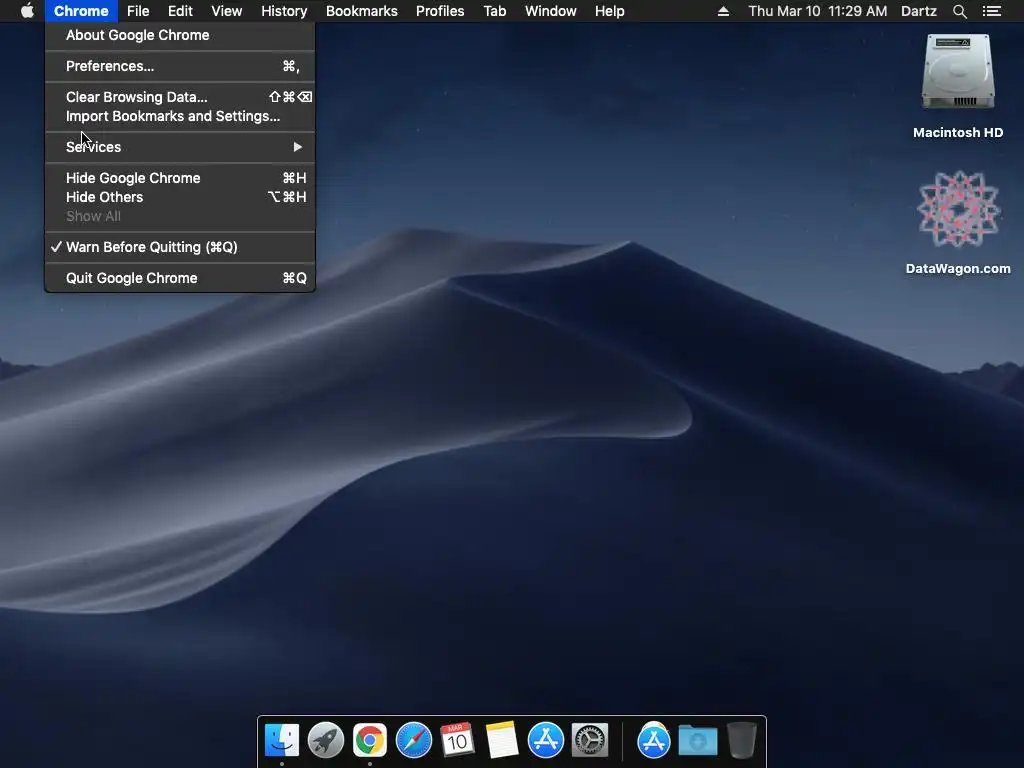1024x768 pixels.
Task: Open the File menu
Action: (138, 11)
